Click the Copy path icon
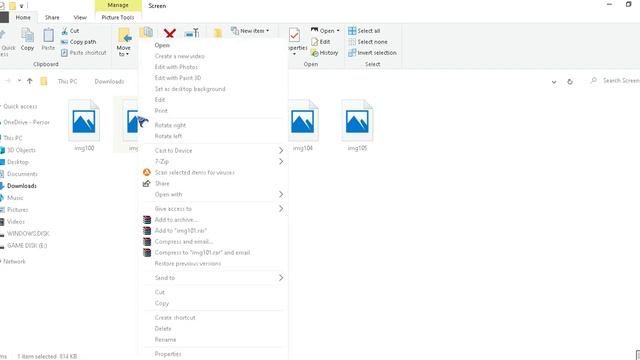Viewport: 640px width, 360px height. pos(64,42)
